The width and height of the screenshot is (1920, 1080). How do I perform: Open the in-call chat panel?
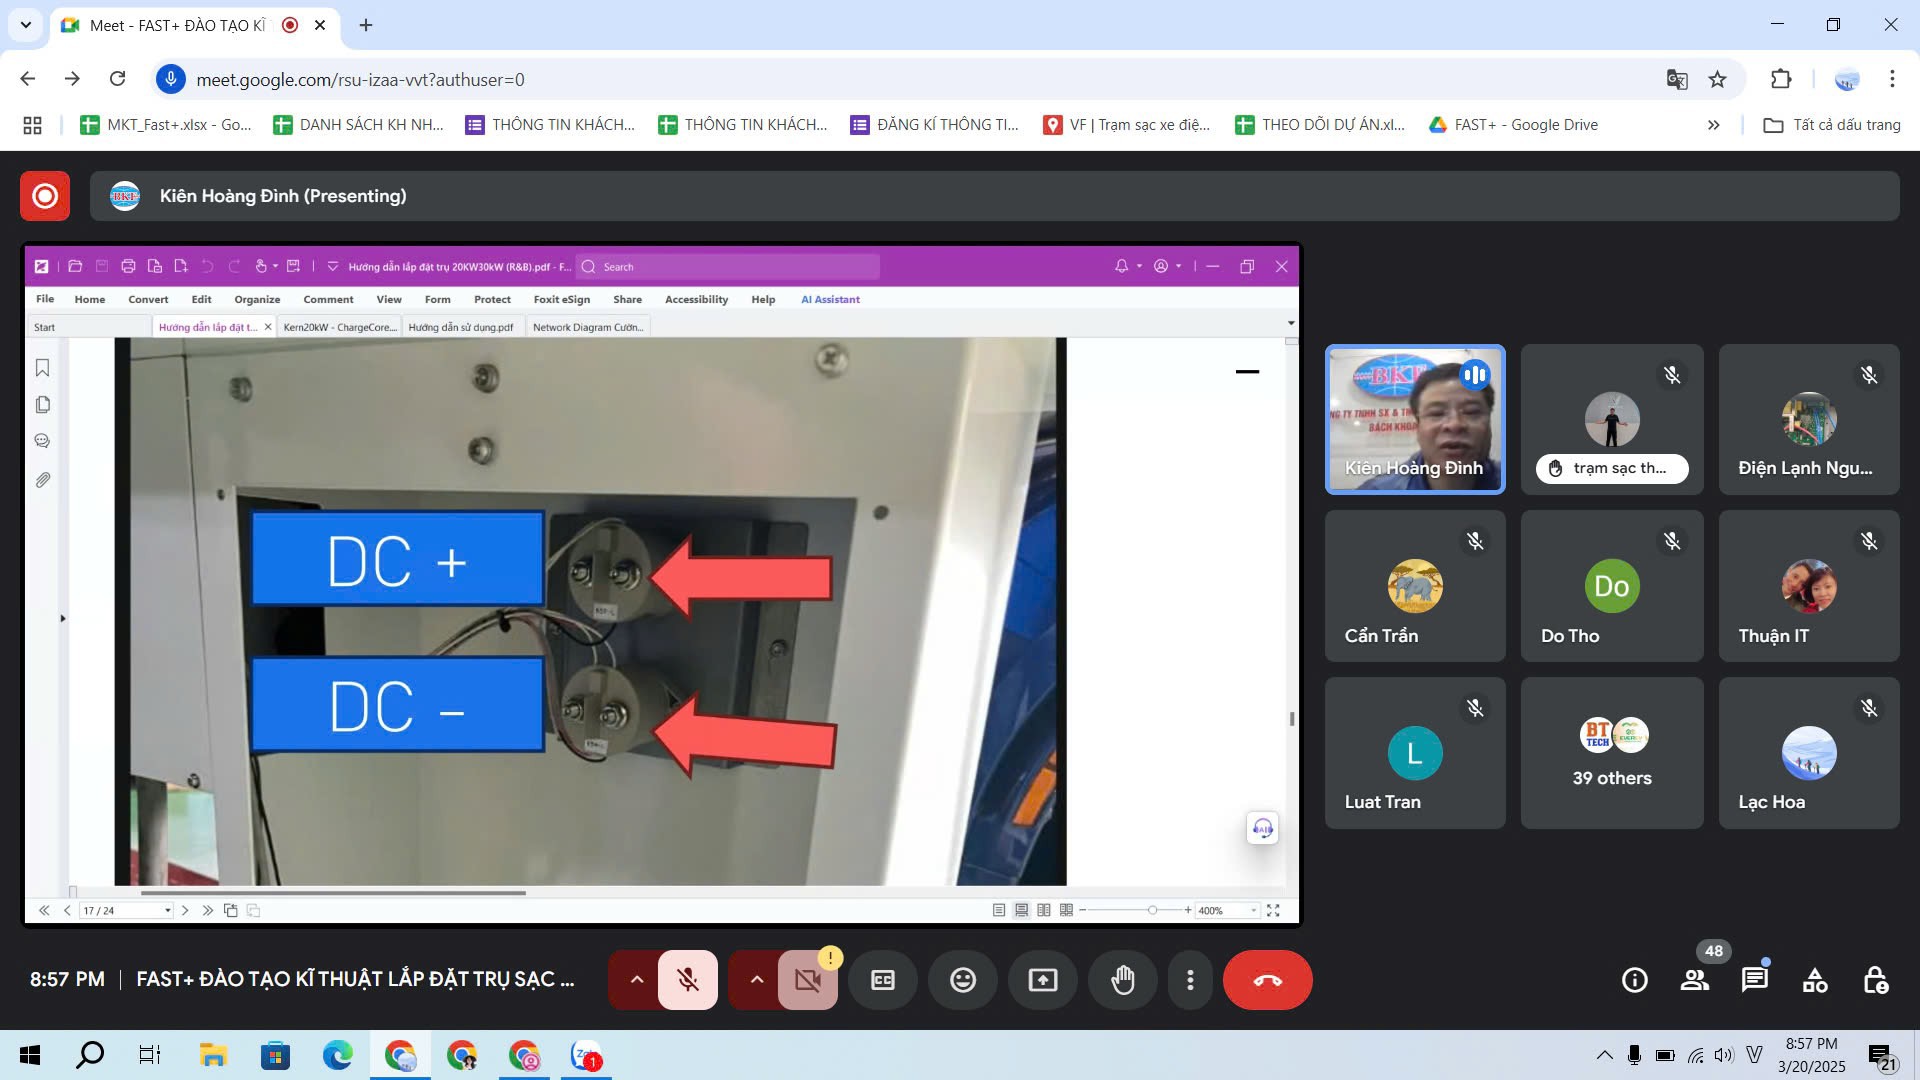[1755, 980]
